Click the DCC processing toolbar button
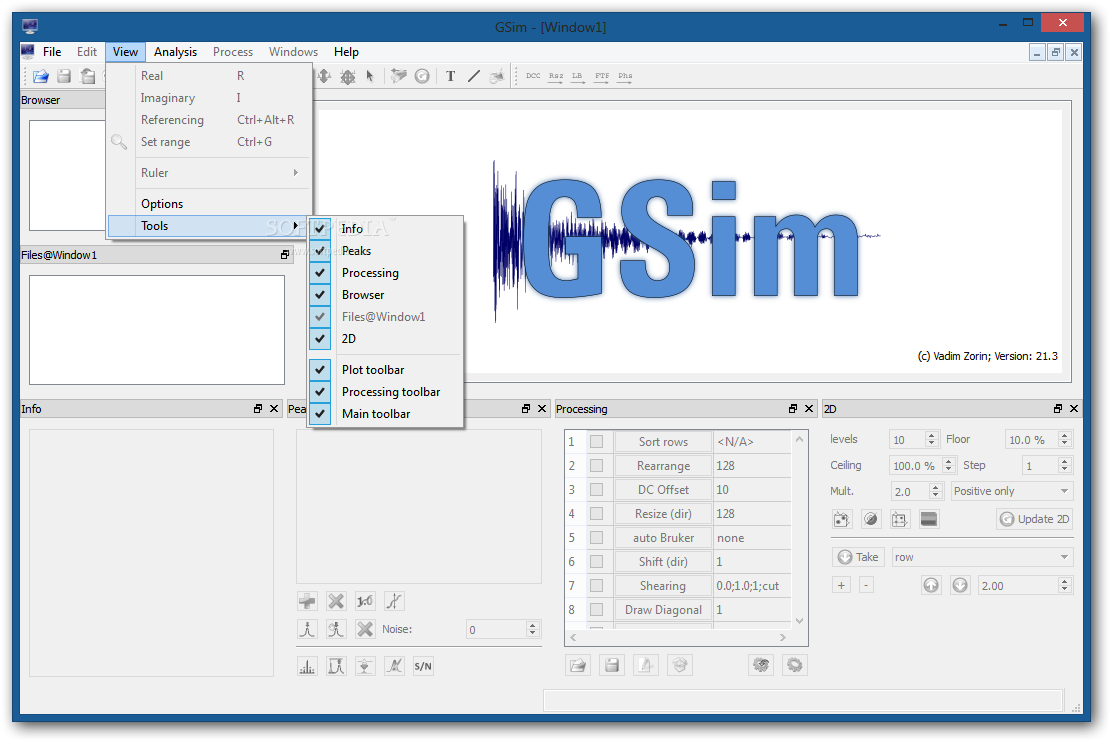The width and height of the screenshot is (1111, 742). [x=533, y=77]
